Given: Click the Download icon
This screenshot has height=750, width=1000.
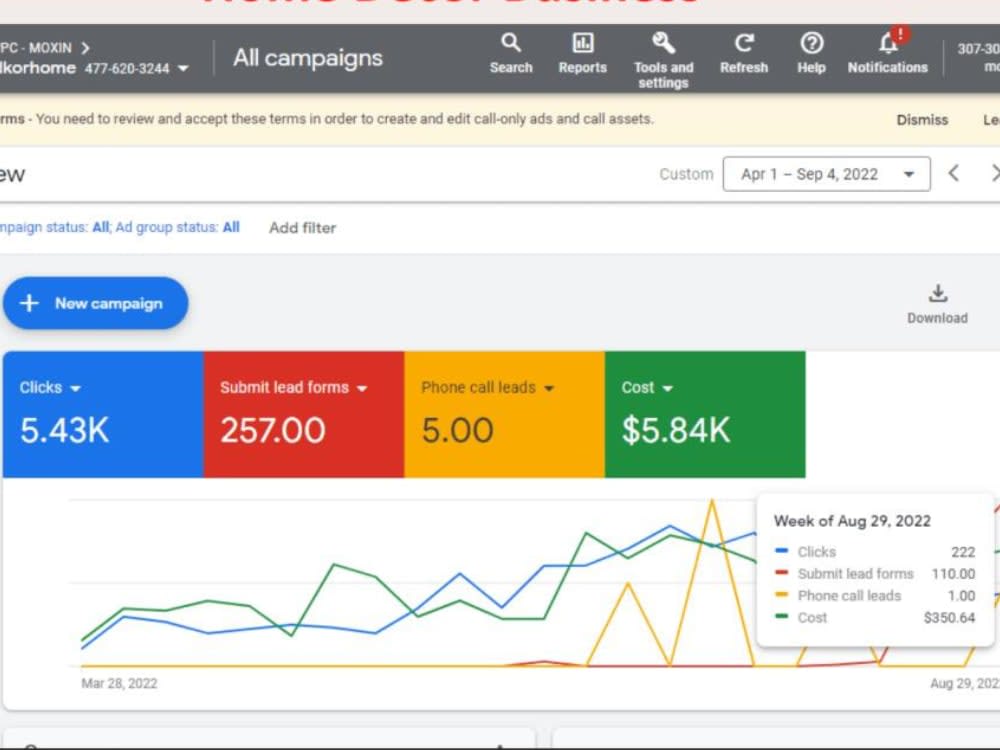Looking at the screenshot, I should point(938,294).
